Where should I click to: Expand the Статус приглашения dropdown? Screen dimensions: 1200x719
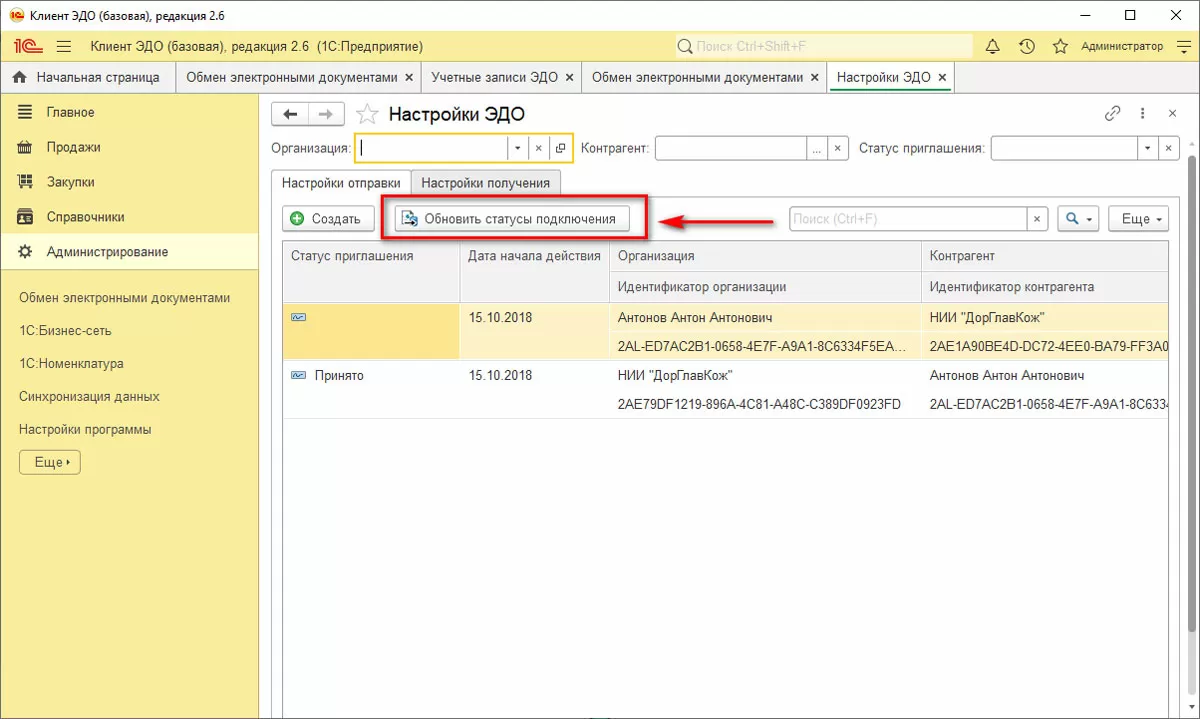[1148, 148]
